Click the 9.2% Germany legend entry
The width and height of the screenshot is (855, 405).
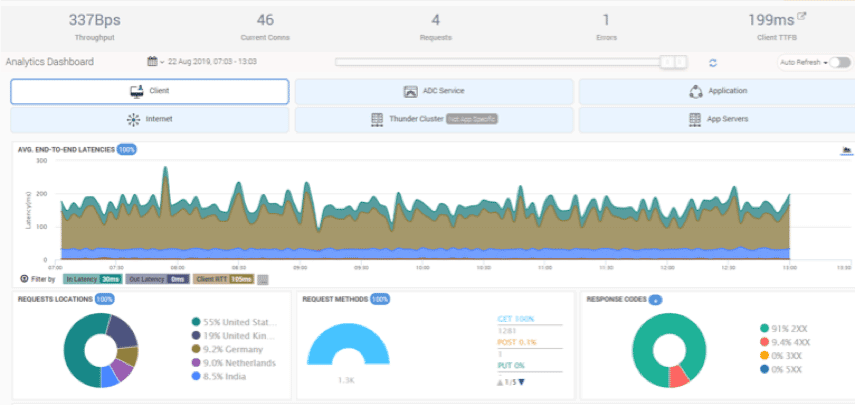[x=228, y=349]
